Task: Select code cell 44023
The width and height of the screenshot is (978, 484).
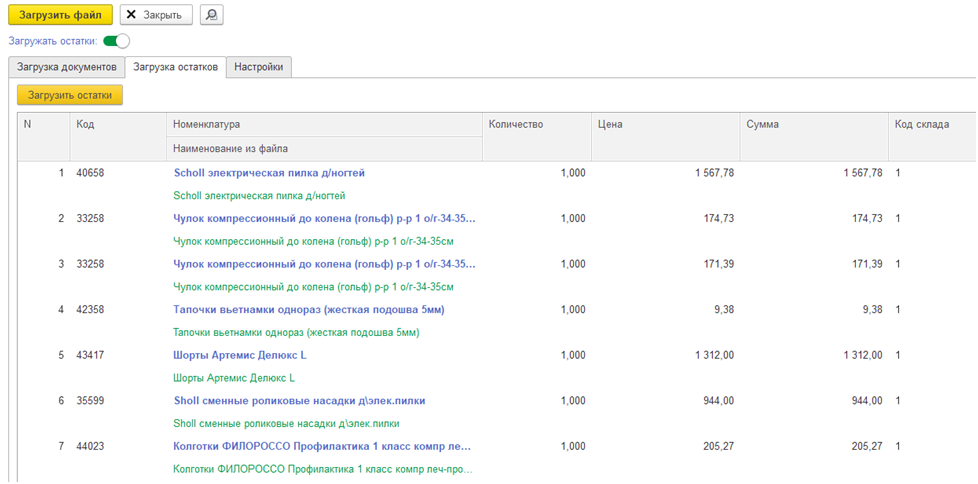Action: tap(90, 447)
